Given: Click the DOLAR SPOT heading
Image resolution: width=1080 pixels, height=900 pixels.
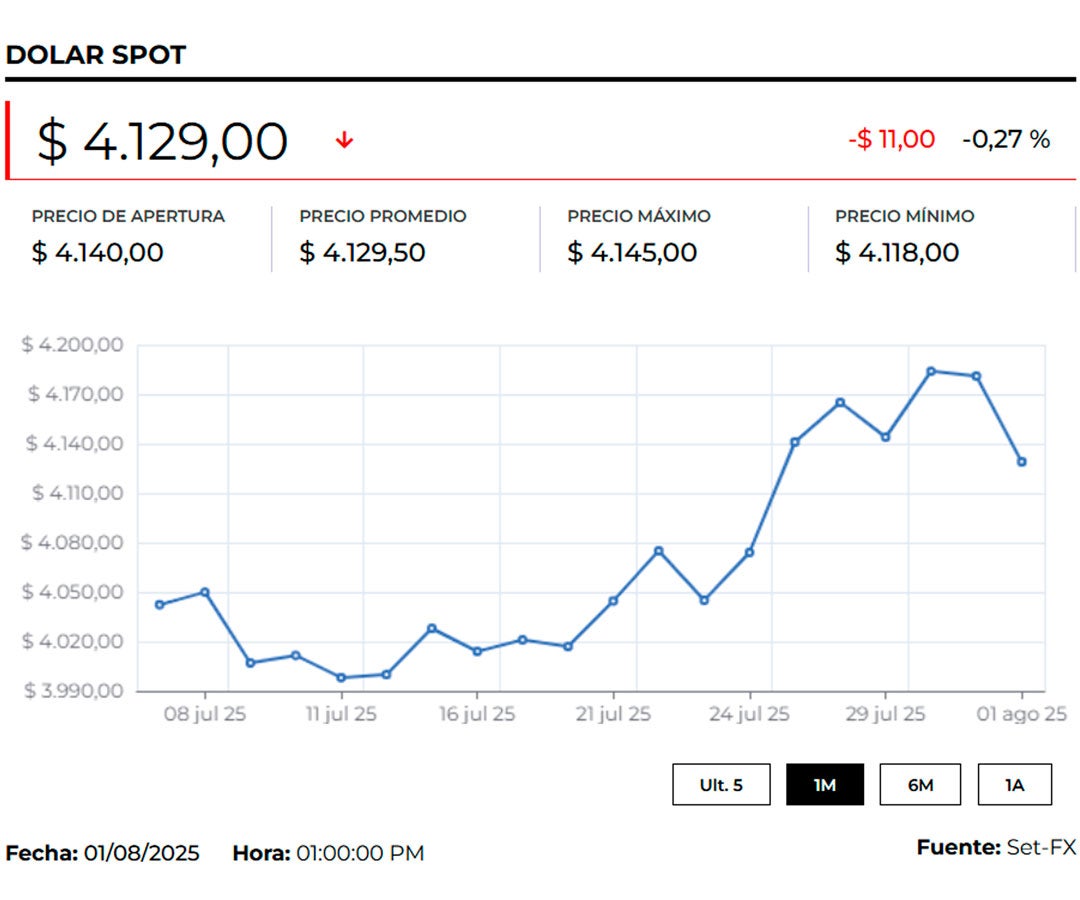Looking at the screenshot, I should click(96, 55).
